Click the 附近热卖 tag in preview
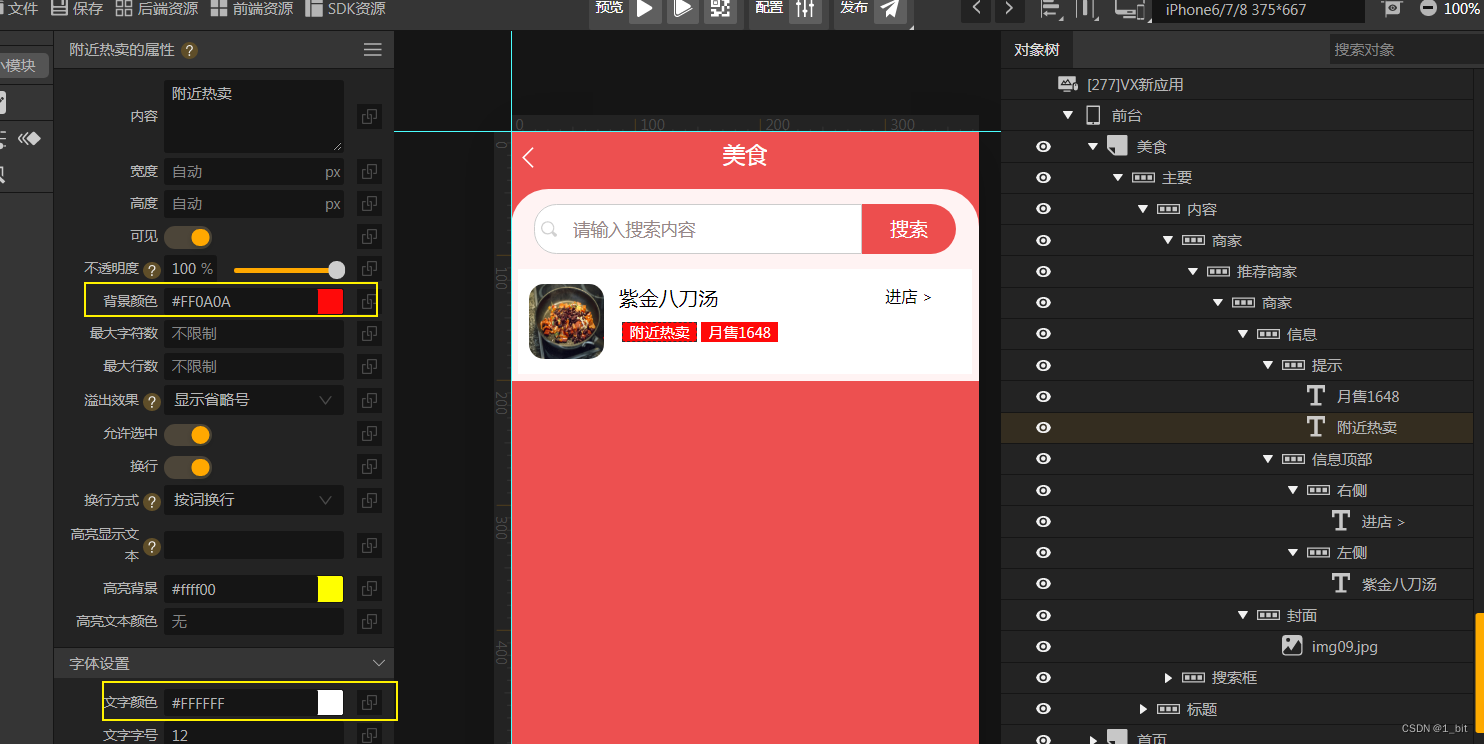Viewport: 1484px width, 744px height. (x=659, y=332)
